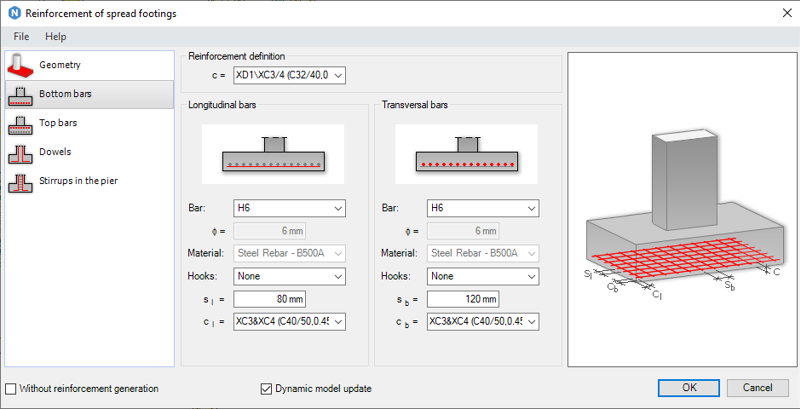Click the Longitudinal bars group title
Screen dimensions: 800x409
(222, 106)
